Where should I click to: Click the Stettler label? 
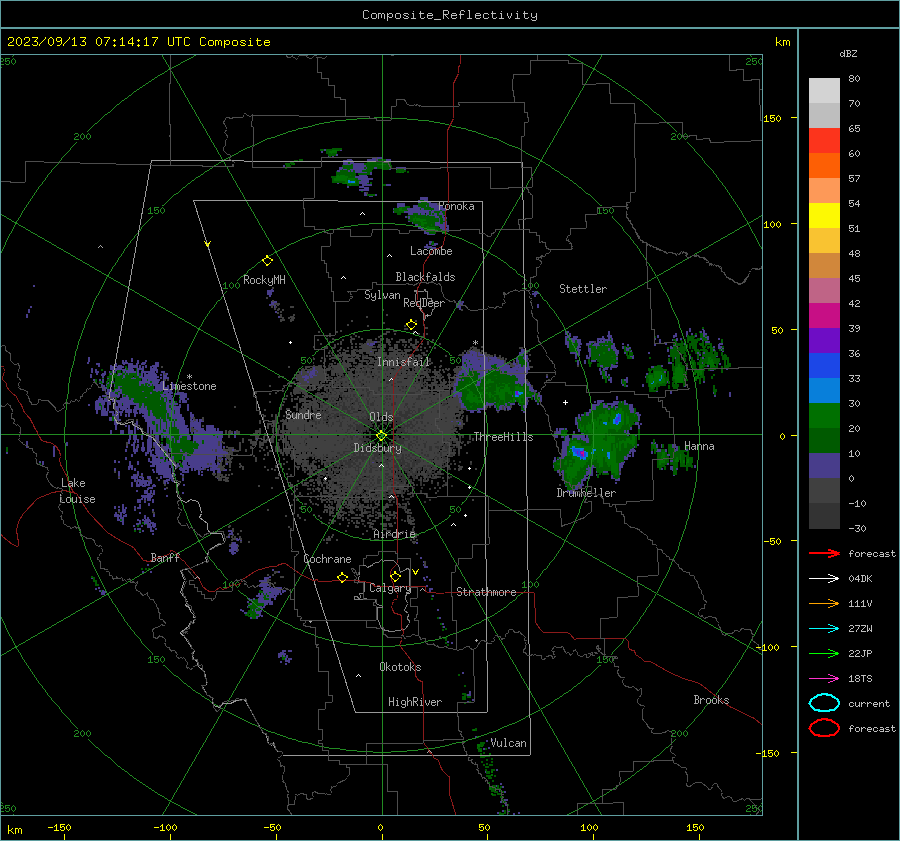[x=583, y=289]
